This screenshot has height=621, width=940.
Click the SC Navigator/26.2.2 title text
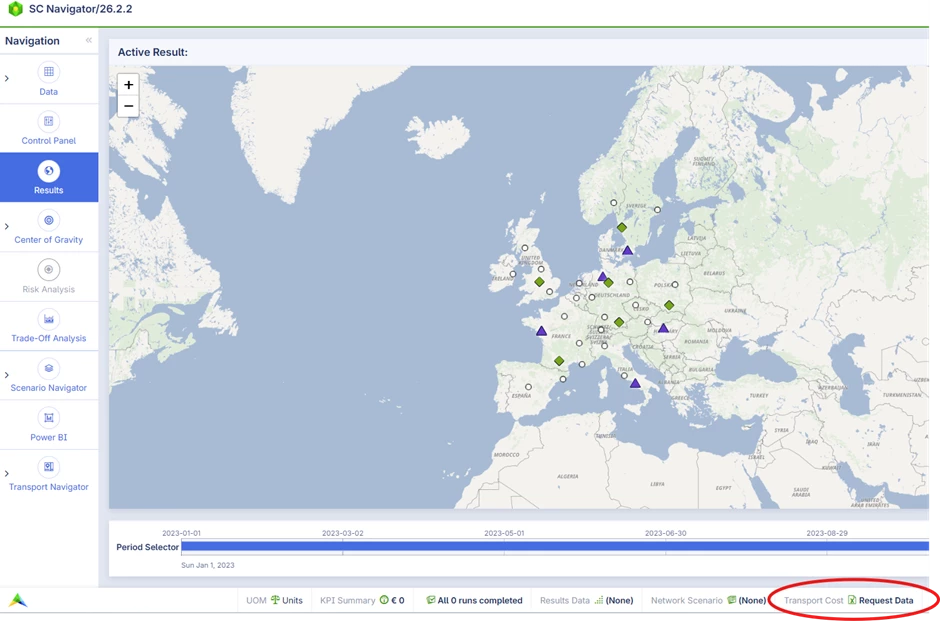[x=80, y=9]
